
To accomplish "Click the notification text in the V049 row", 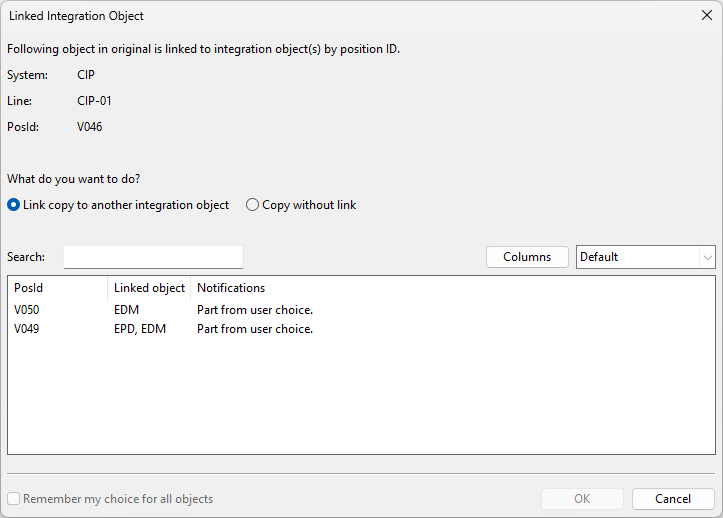I will tap(255, 329).
